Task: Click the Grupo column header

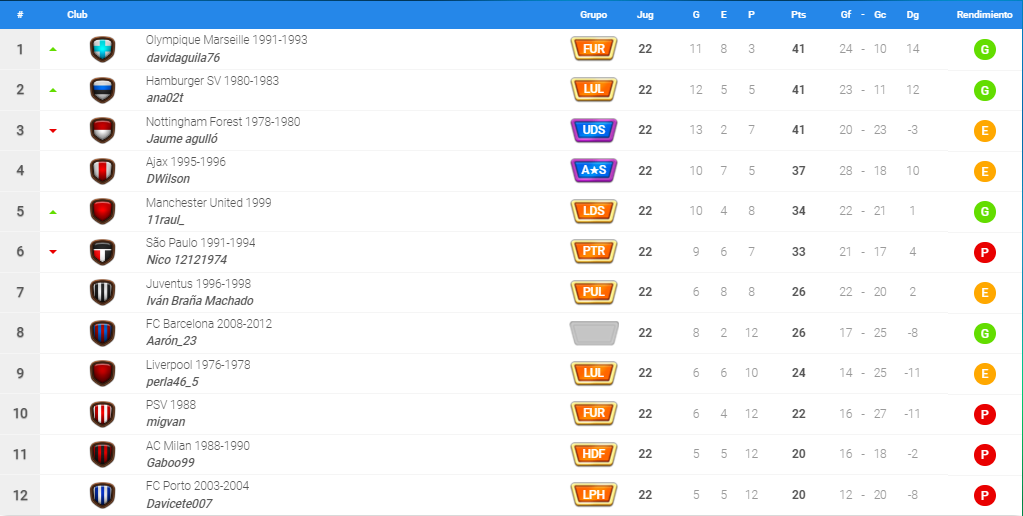Action: [x=594, y=14]
